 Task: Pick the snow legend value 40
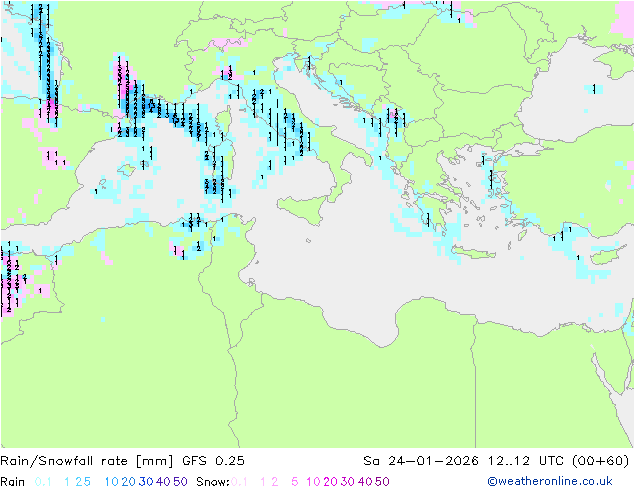click(x=365, y=482)
